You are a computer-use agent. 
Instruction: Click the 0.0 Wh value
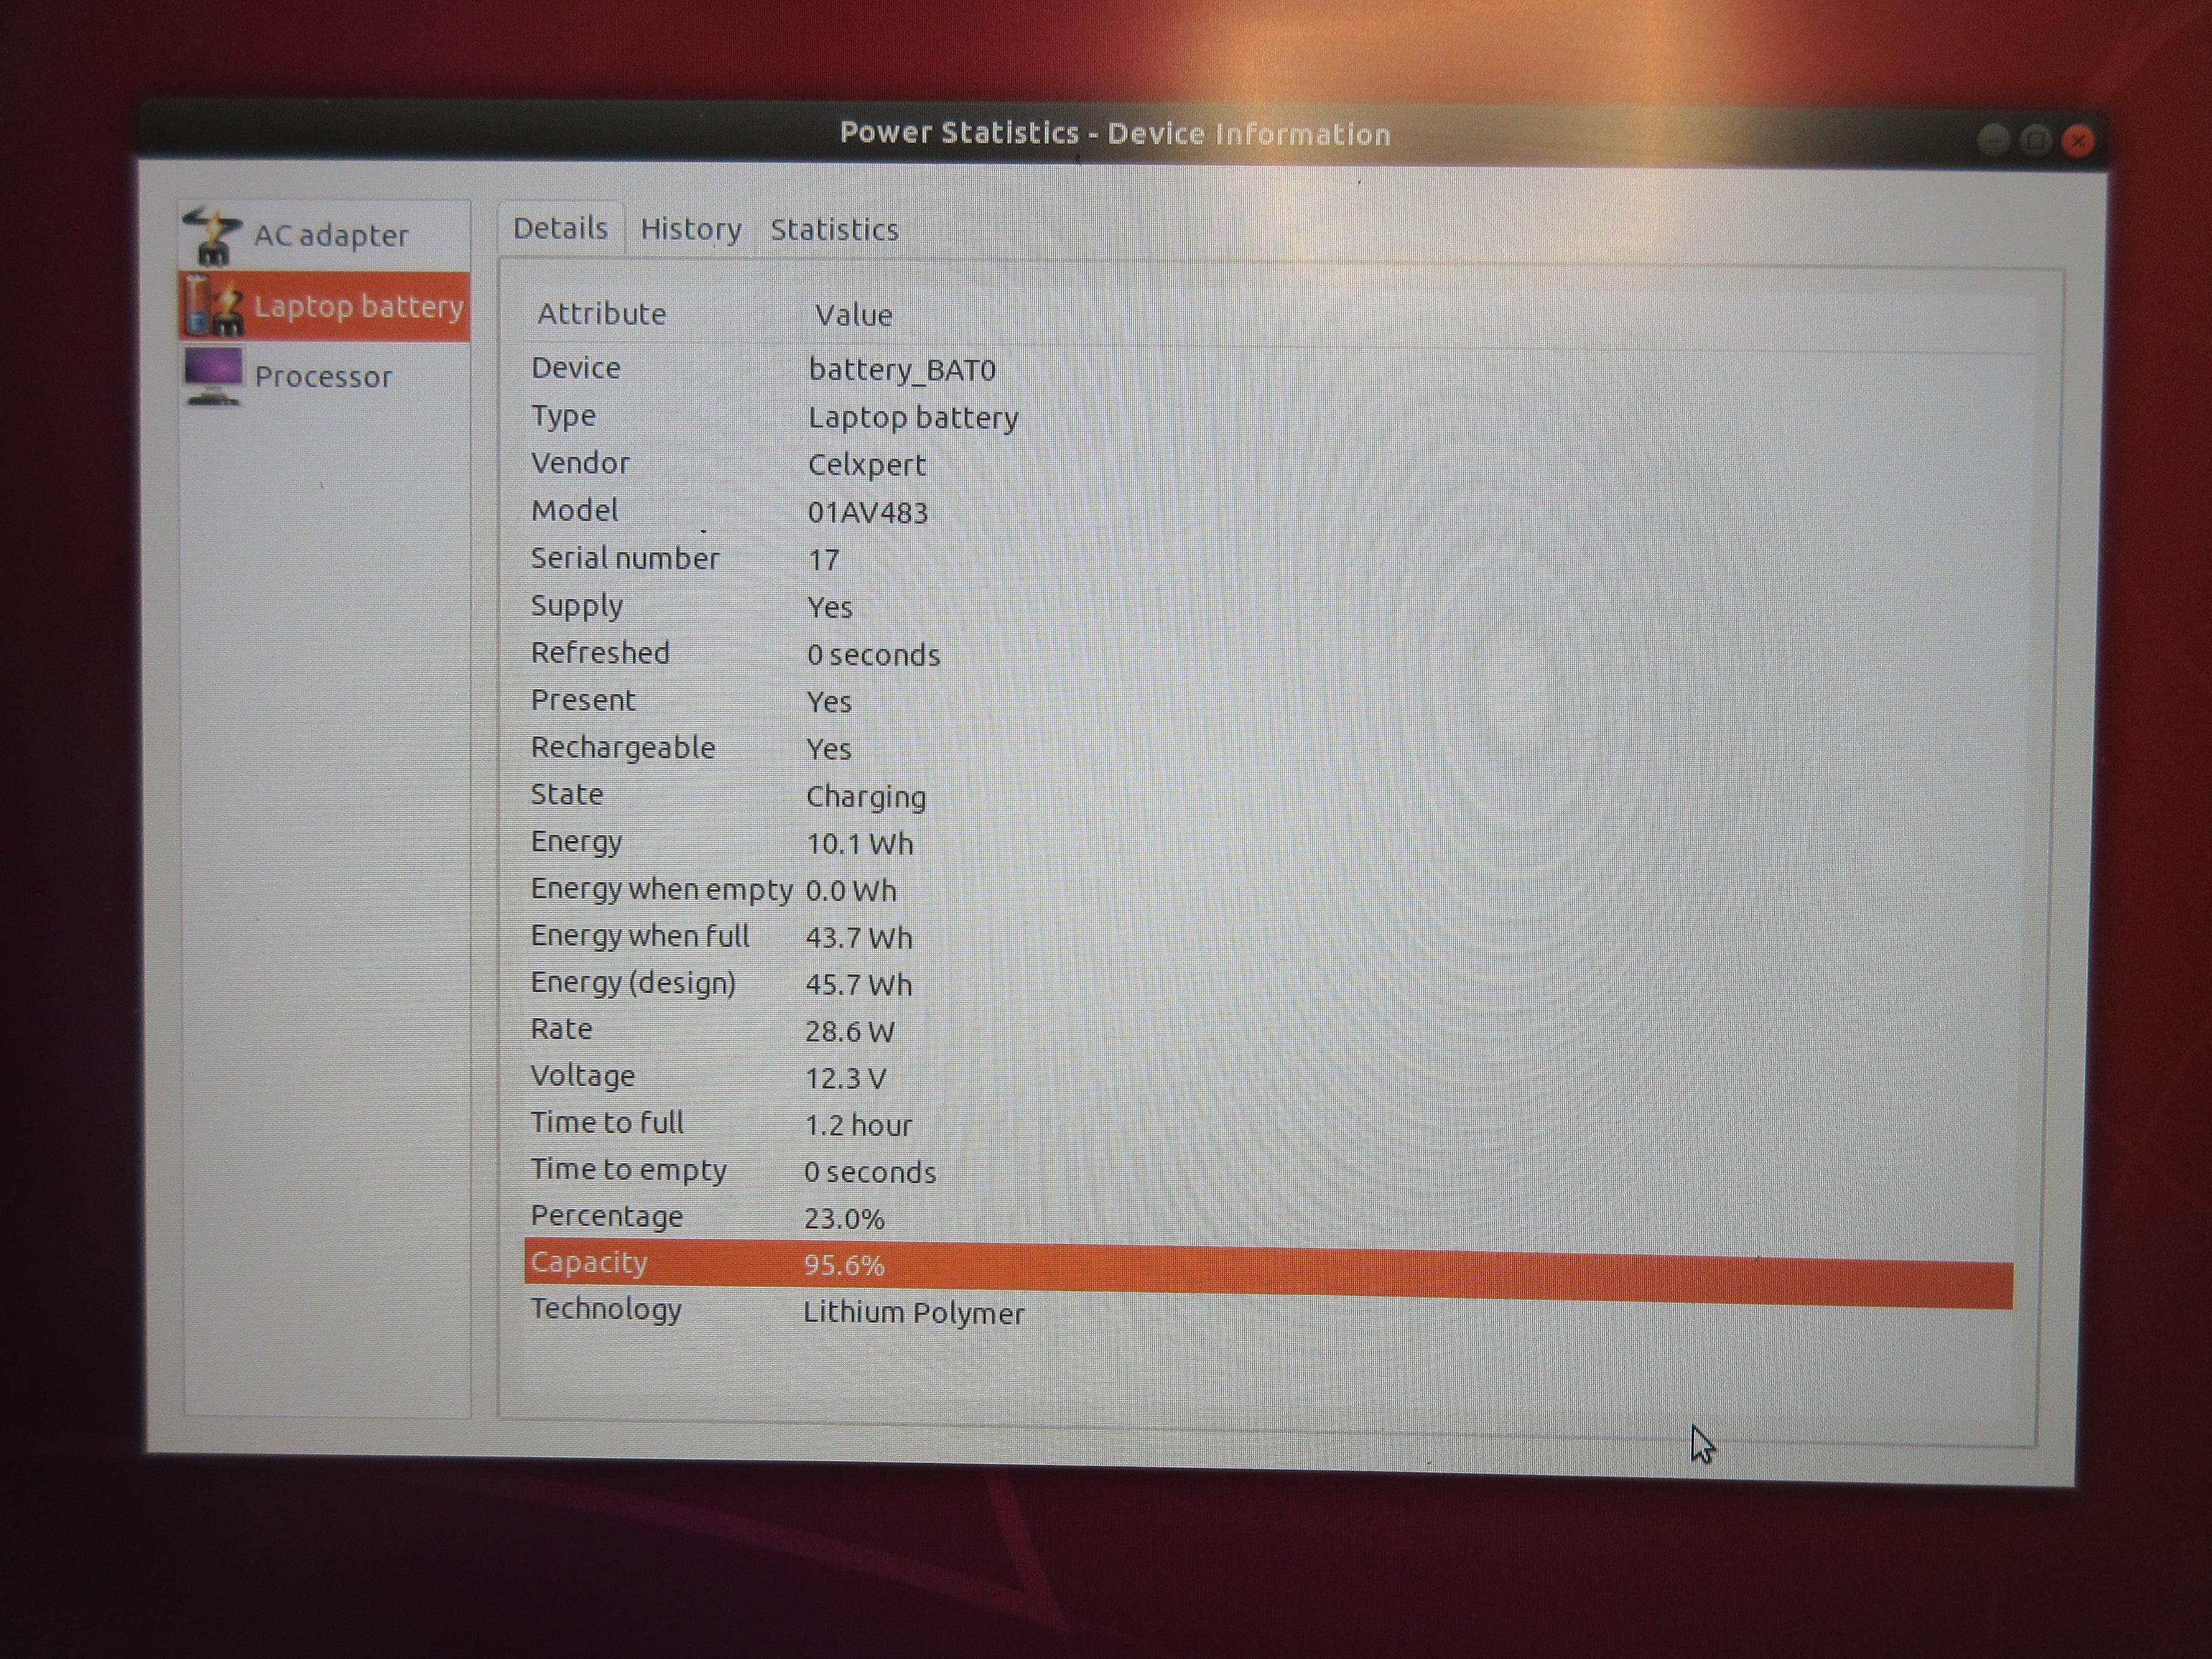tap(851, 891)
